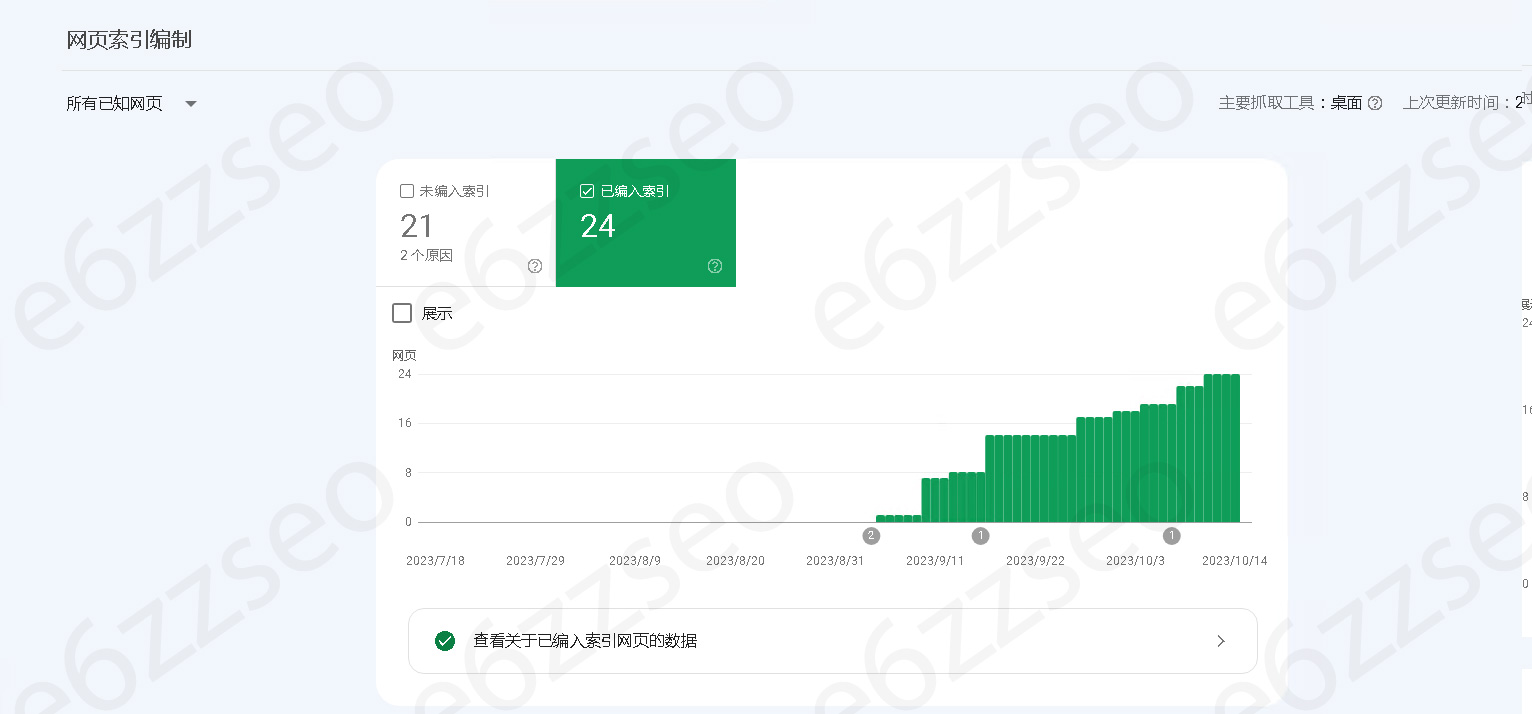Click annotation marker 1 near 2023/10/3
The width and height of the screenshot is (1532, 714).
click(1172, 536)
